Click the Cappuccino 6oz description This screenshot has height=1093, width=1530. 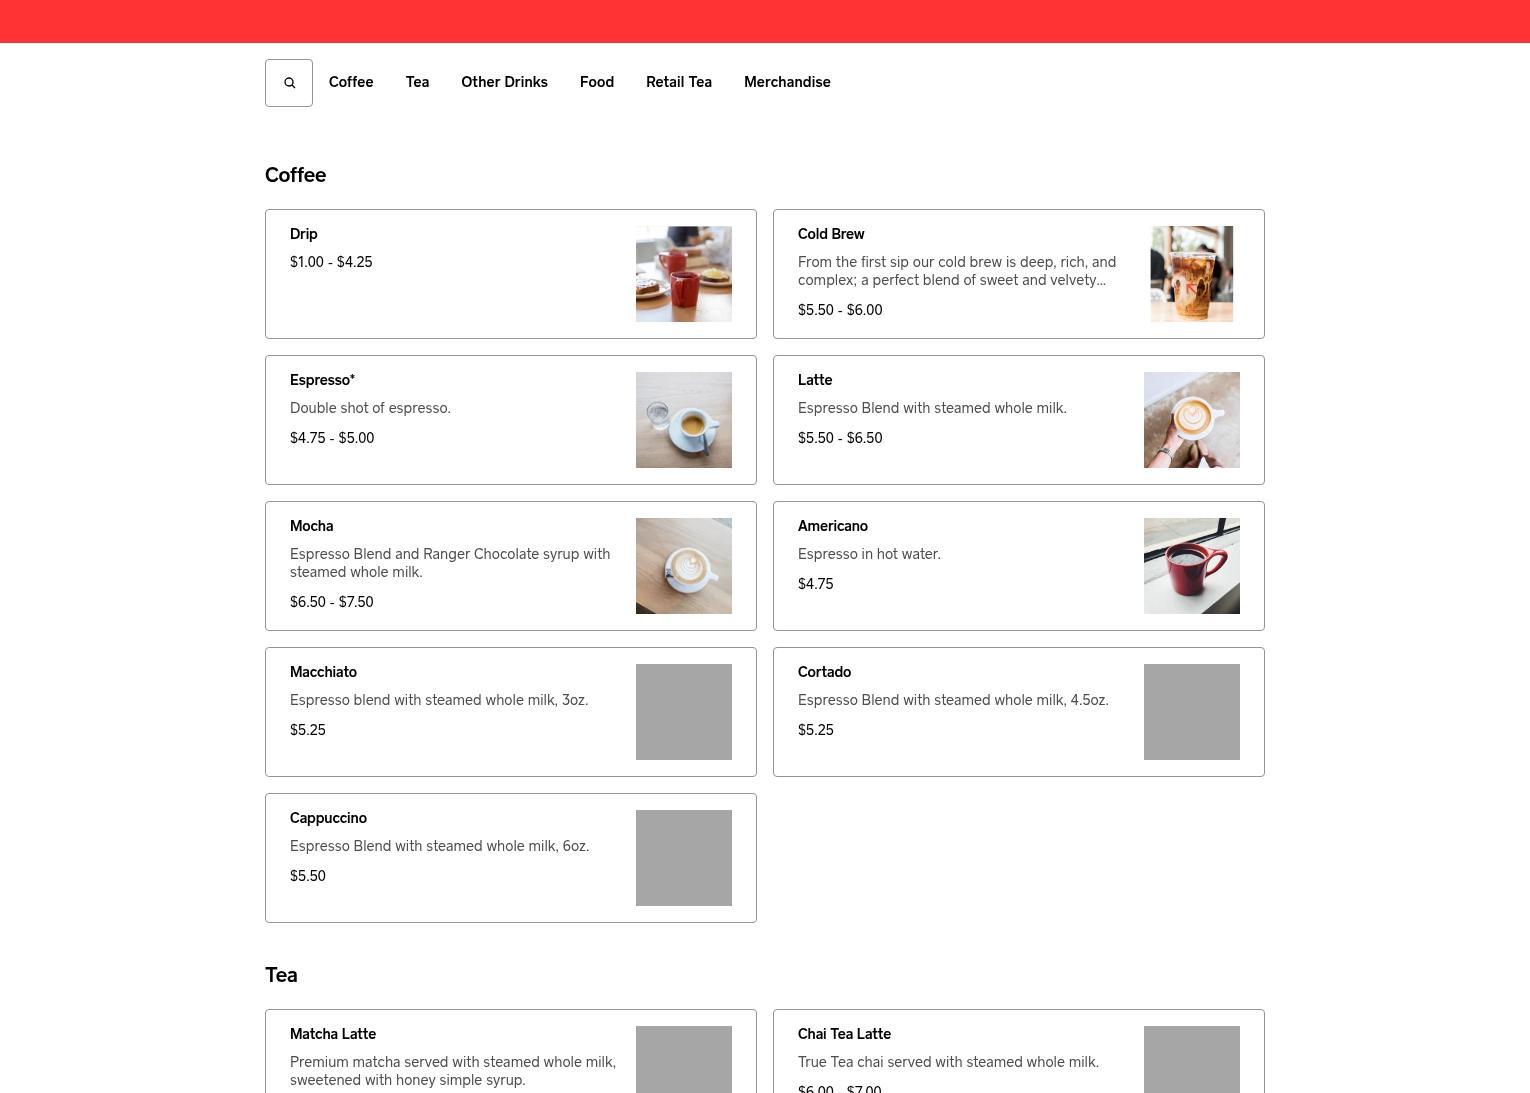pos(440,846)
